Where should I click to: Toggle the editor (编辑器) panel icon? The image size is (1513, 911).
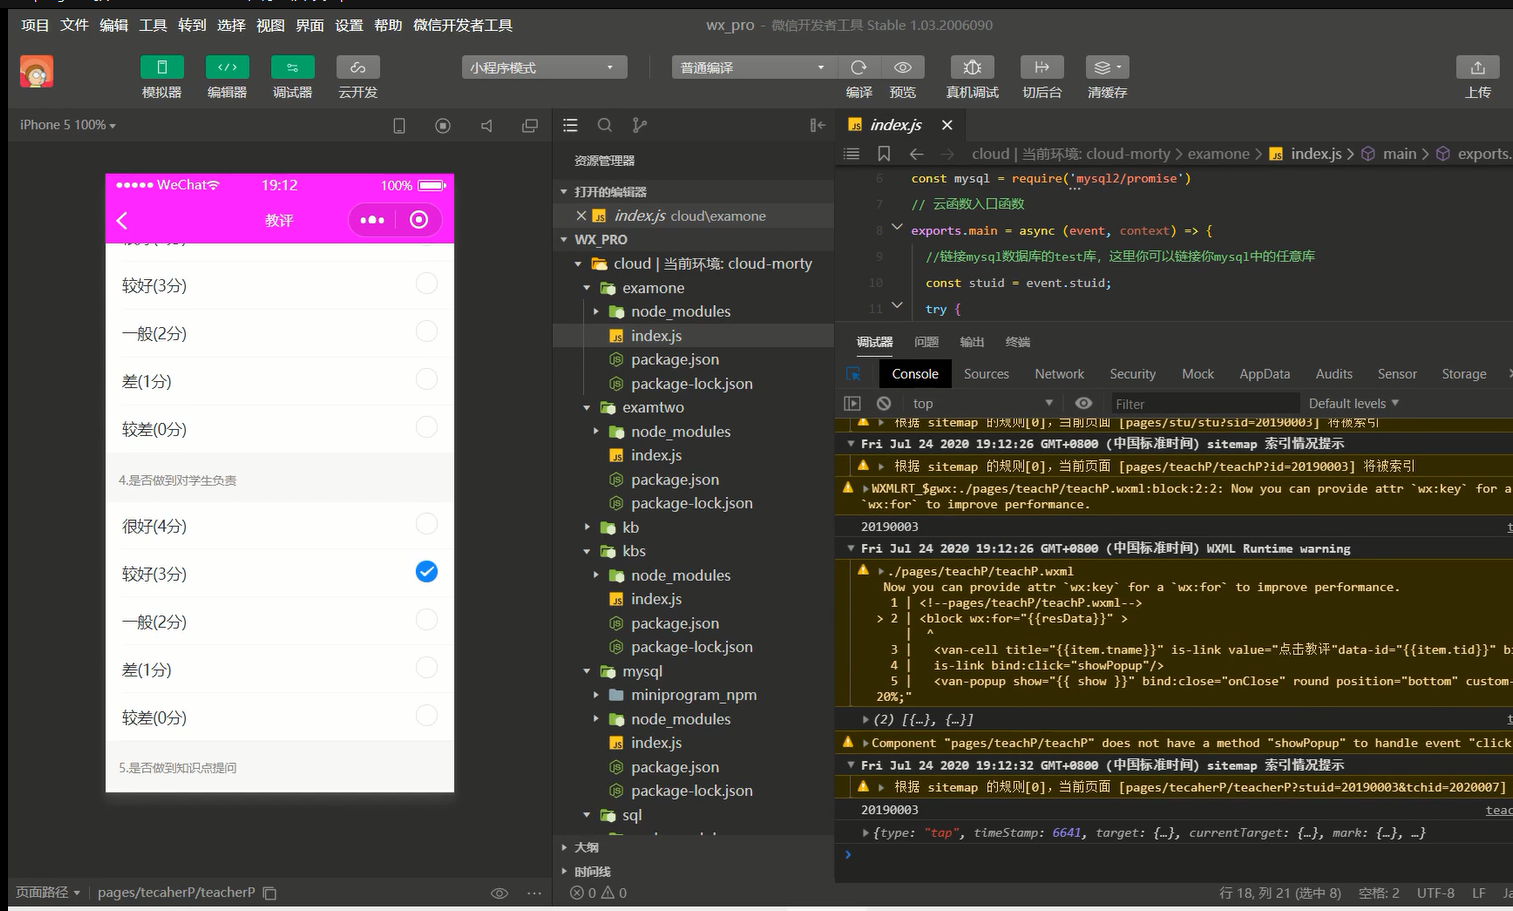tap(227, 67)
